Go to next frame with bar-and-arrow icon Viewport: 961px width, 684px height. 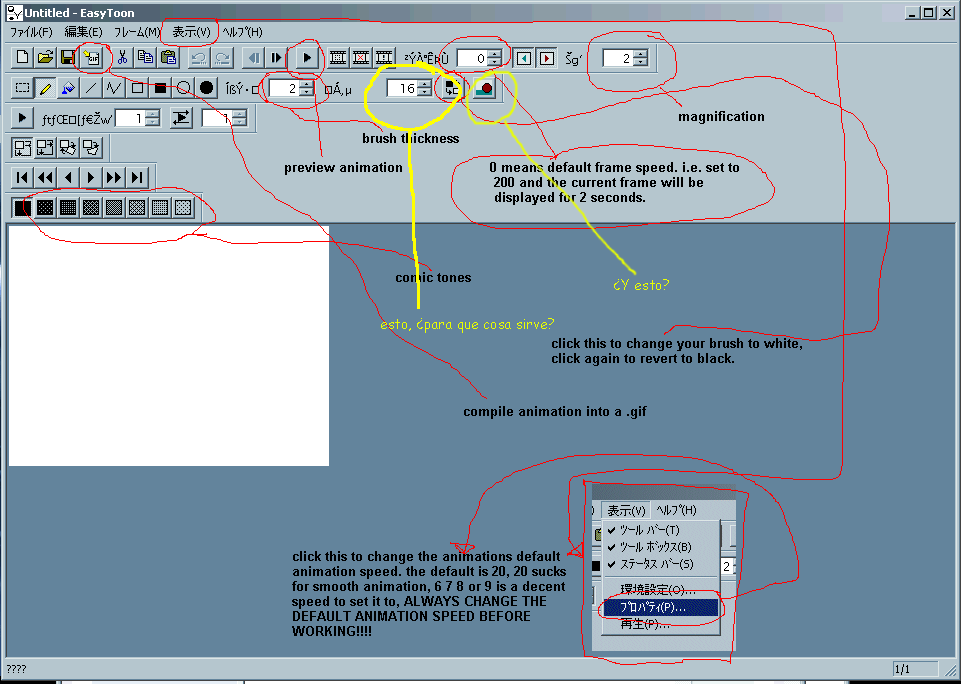(276, 58)
